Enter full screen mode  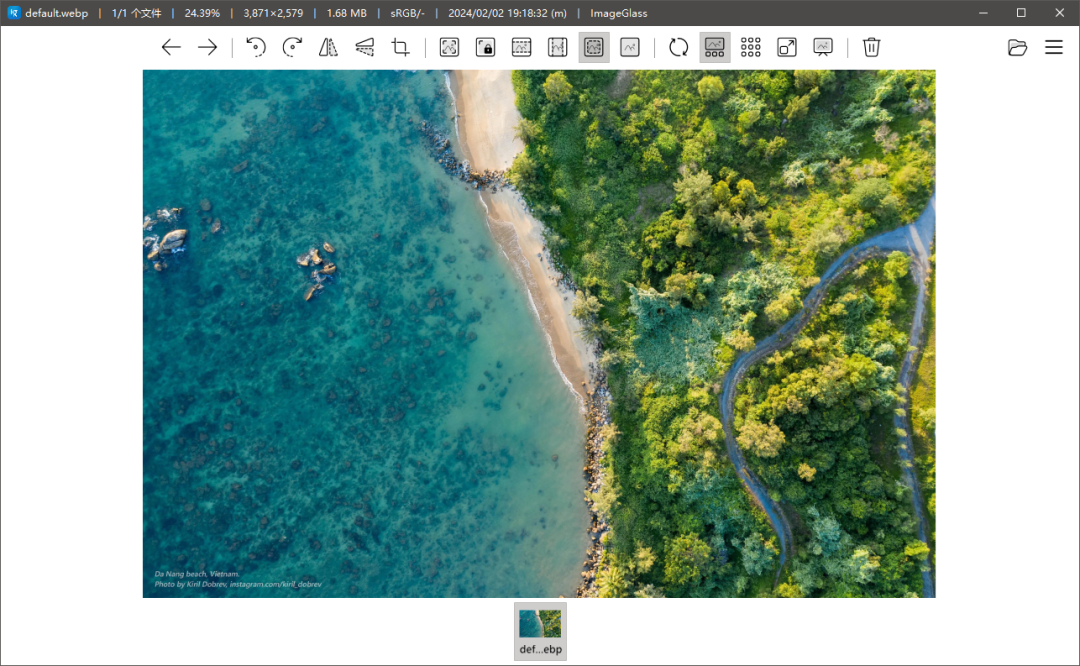(x=787, y=47)
